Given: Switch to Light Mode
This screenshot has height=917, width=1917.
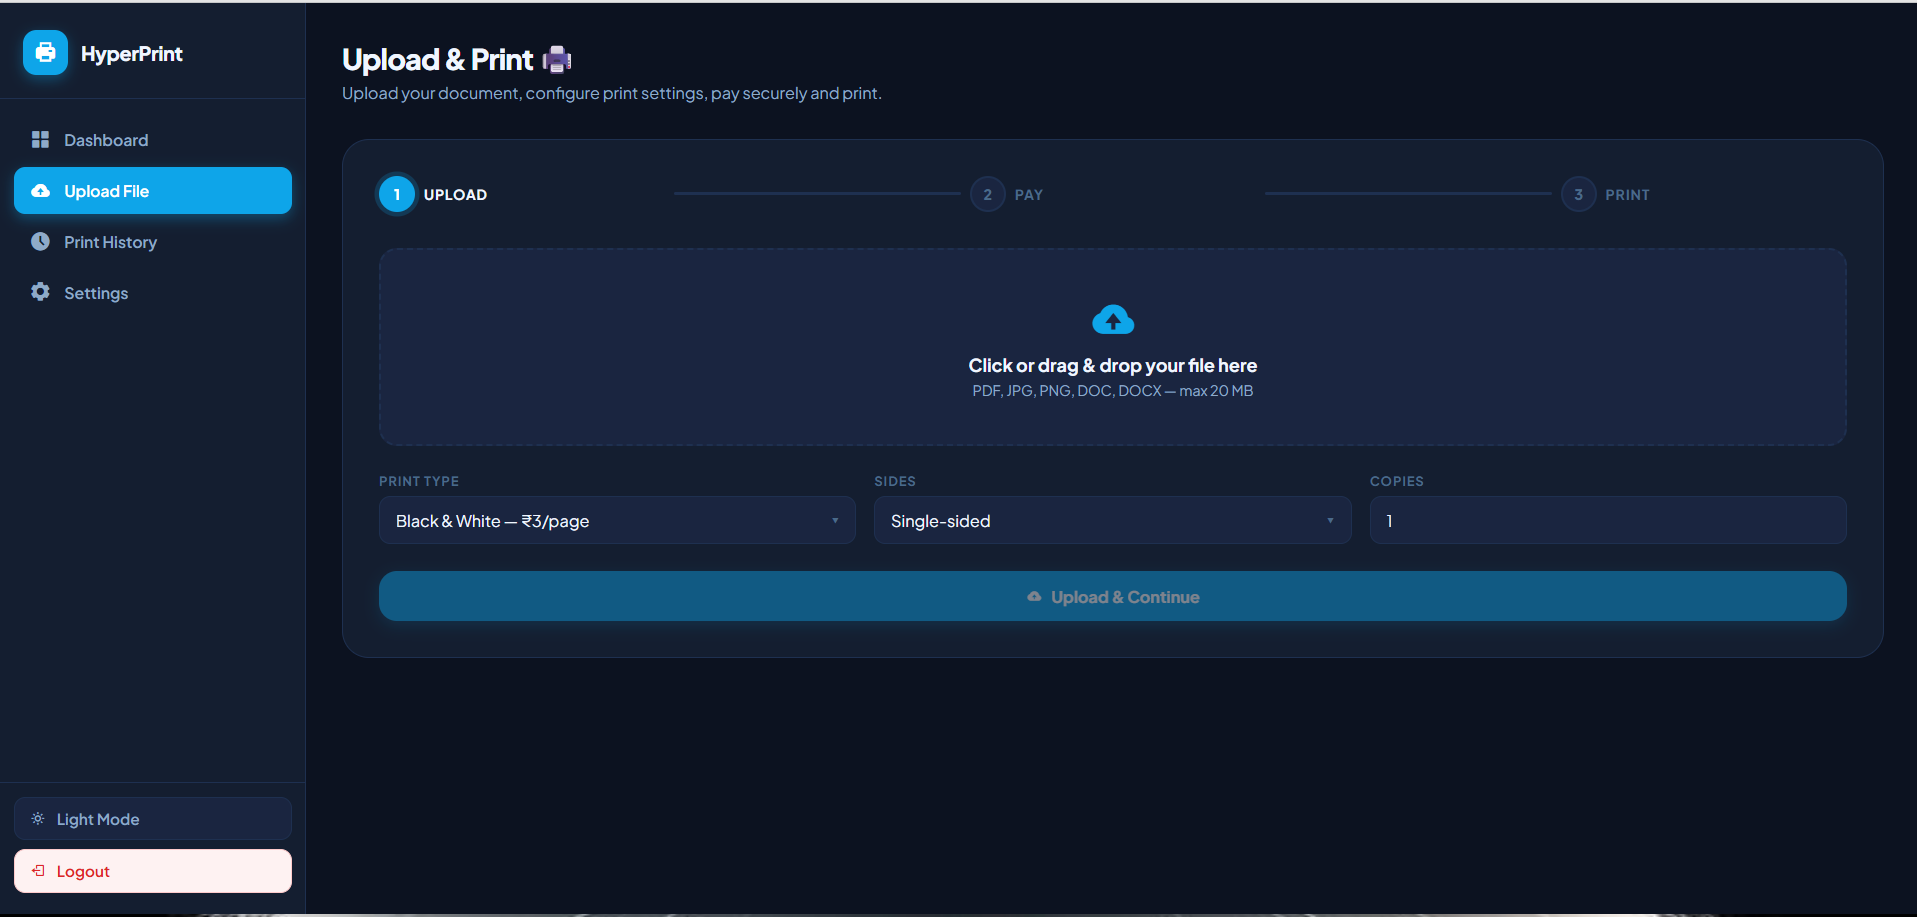Looking at the screenshot, I should point(153,818).
